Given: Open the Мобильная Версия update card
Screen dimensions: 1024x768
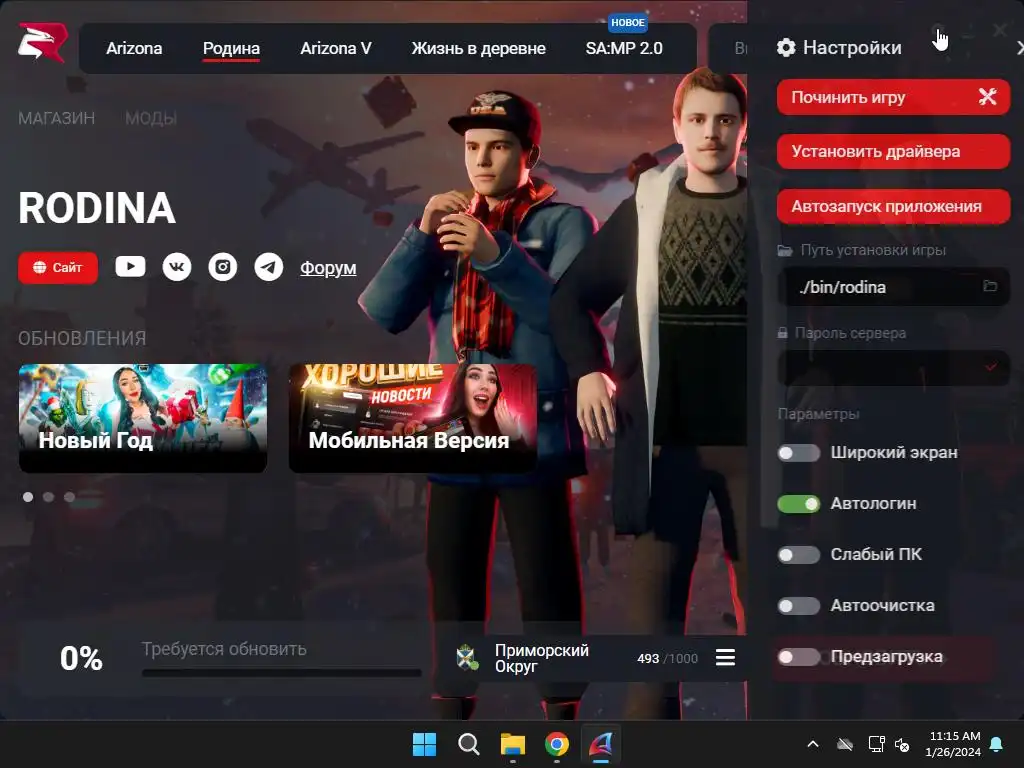Looking at the screenshot, I should click(x=413, y=418).
